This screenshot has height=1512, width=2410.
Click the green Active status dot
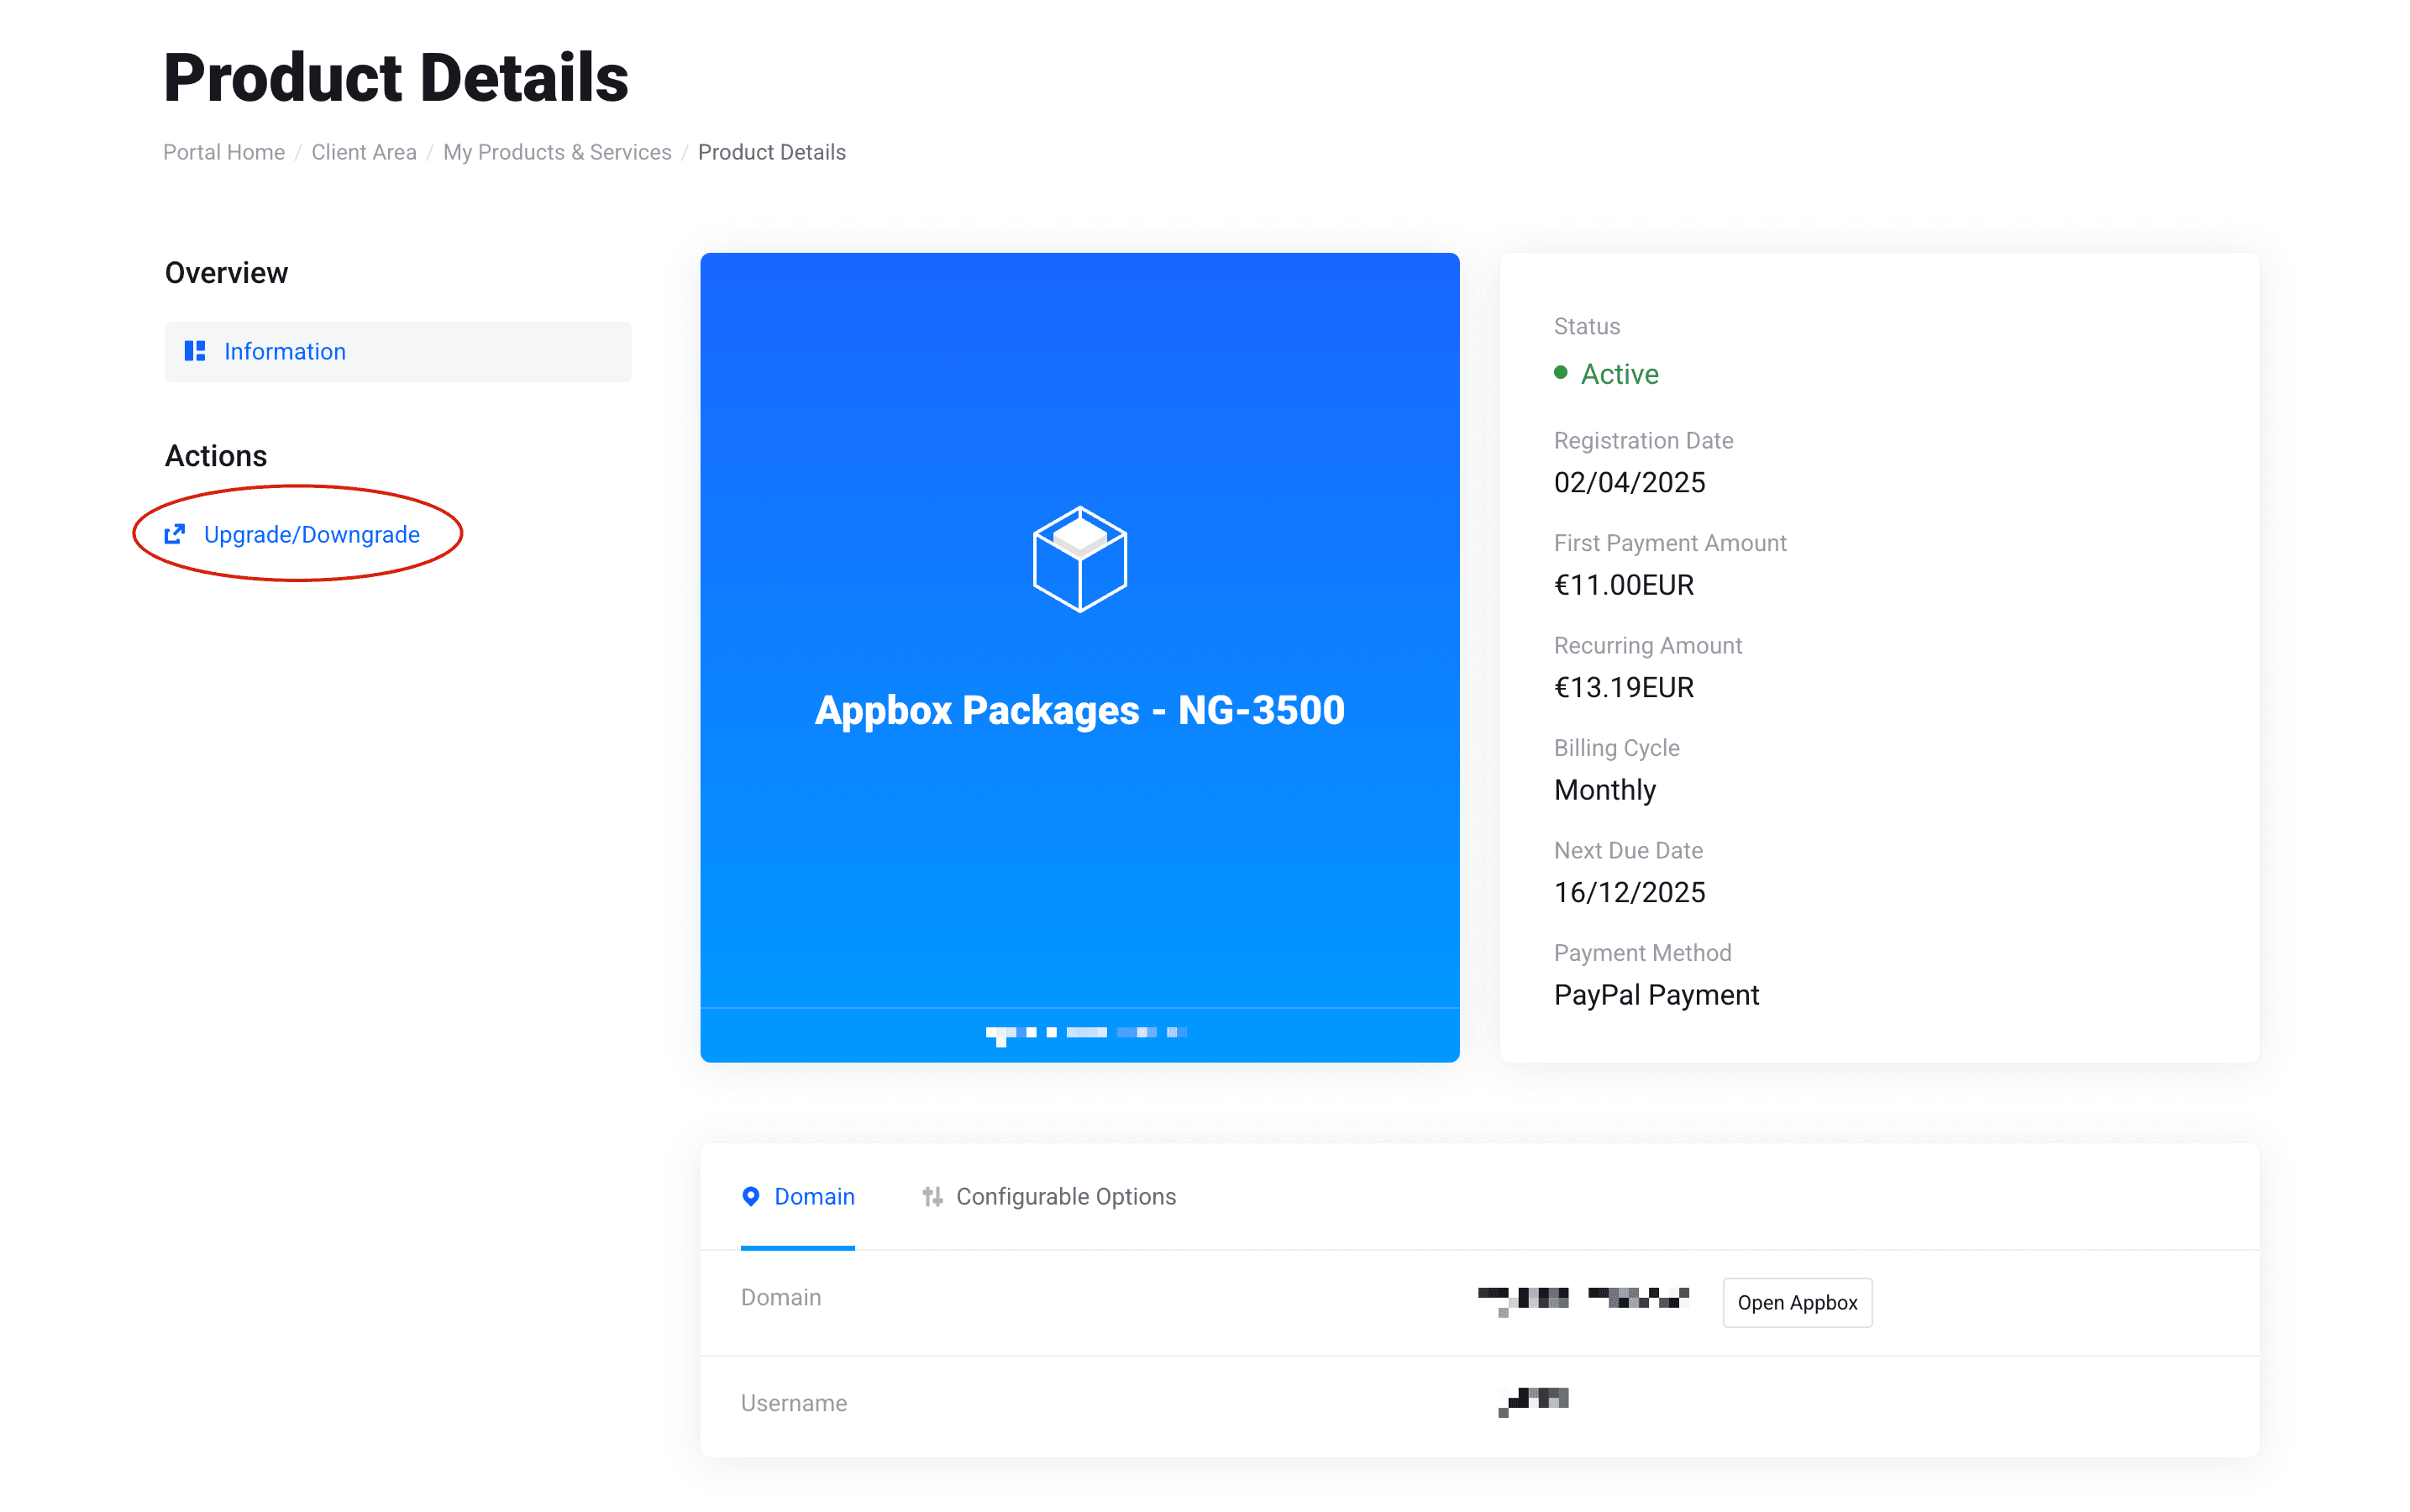point(1560,372)
